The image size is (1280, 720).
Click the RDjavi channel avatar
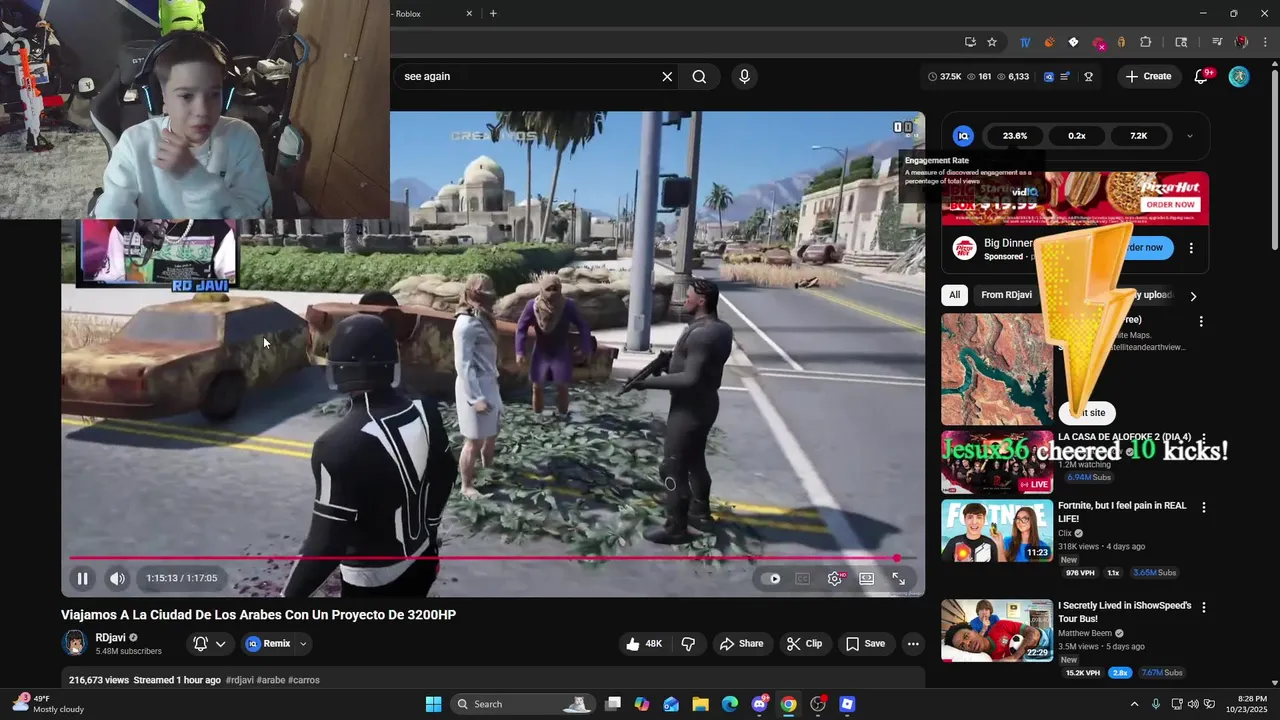(x=74, y=643)
